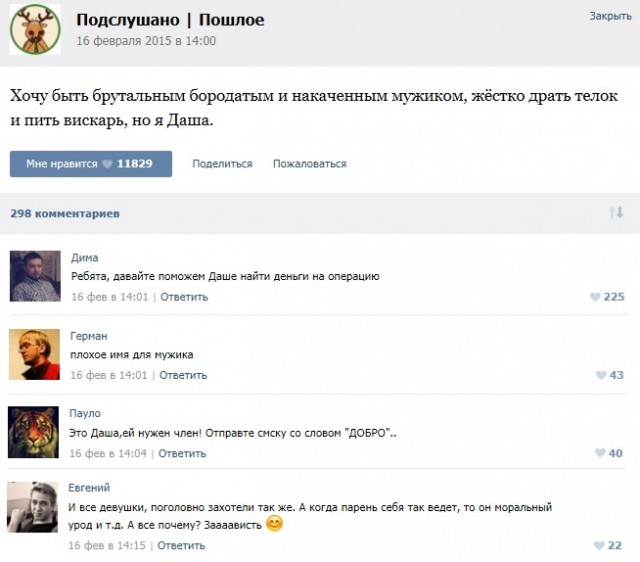
Task: Open Дима's profile photo
Action: (35, 276)
